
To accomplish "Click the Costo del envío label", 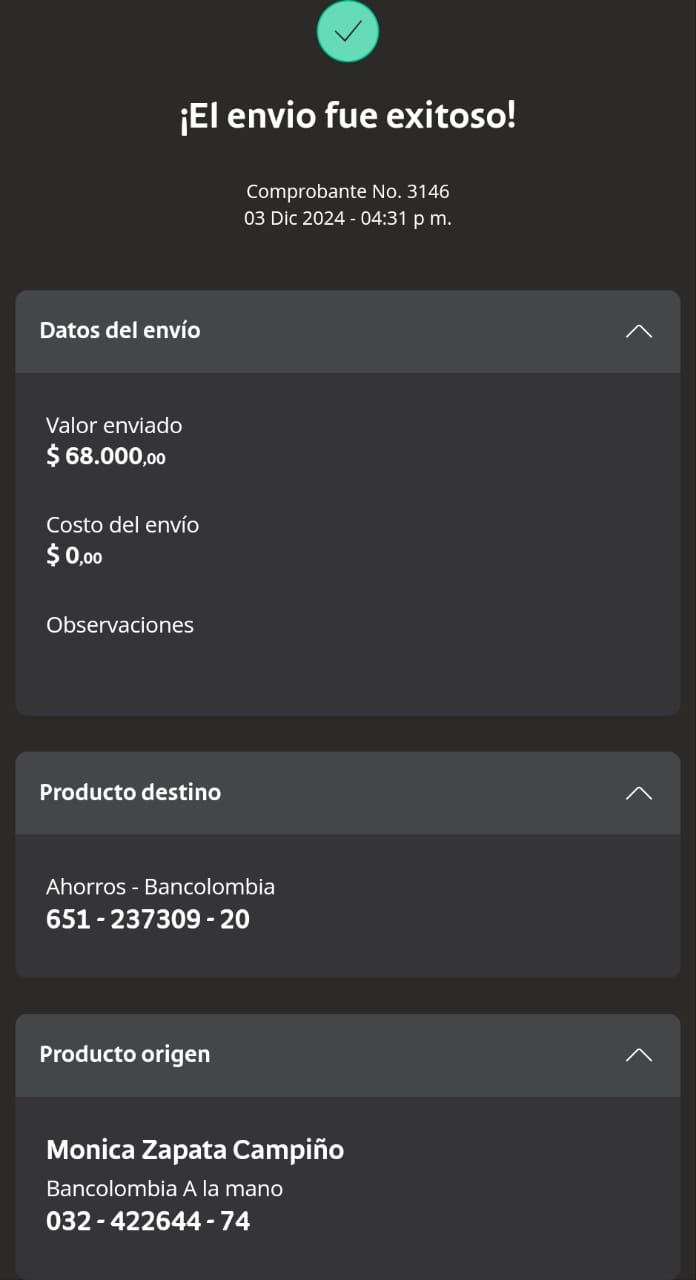I will pos(122,525).
